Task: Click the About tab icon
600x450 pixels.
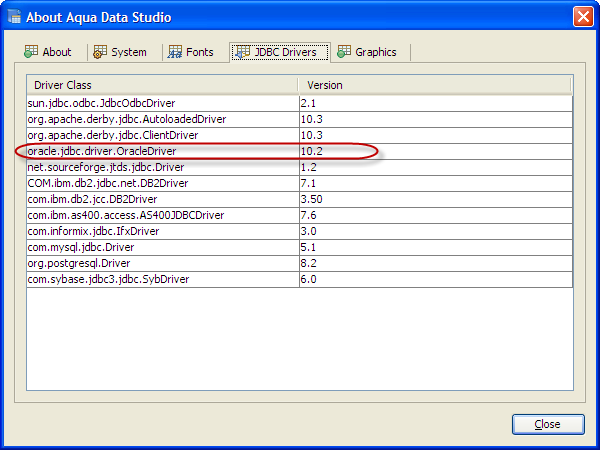Action: pyautogui.click(x=32, y=52)
